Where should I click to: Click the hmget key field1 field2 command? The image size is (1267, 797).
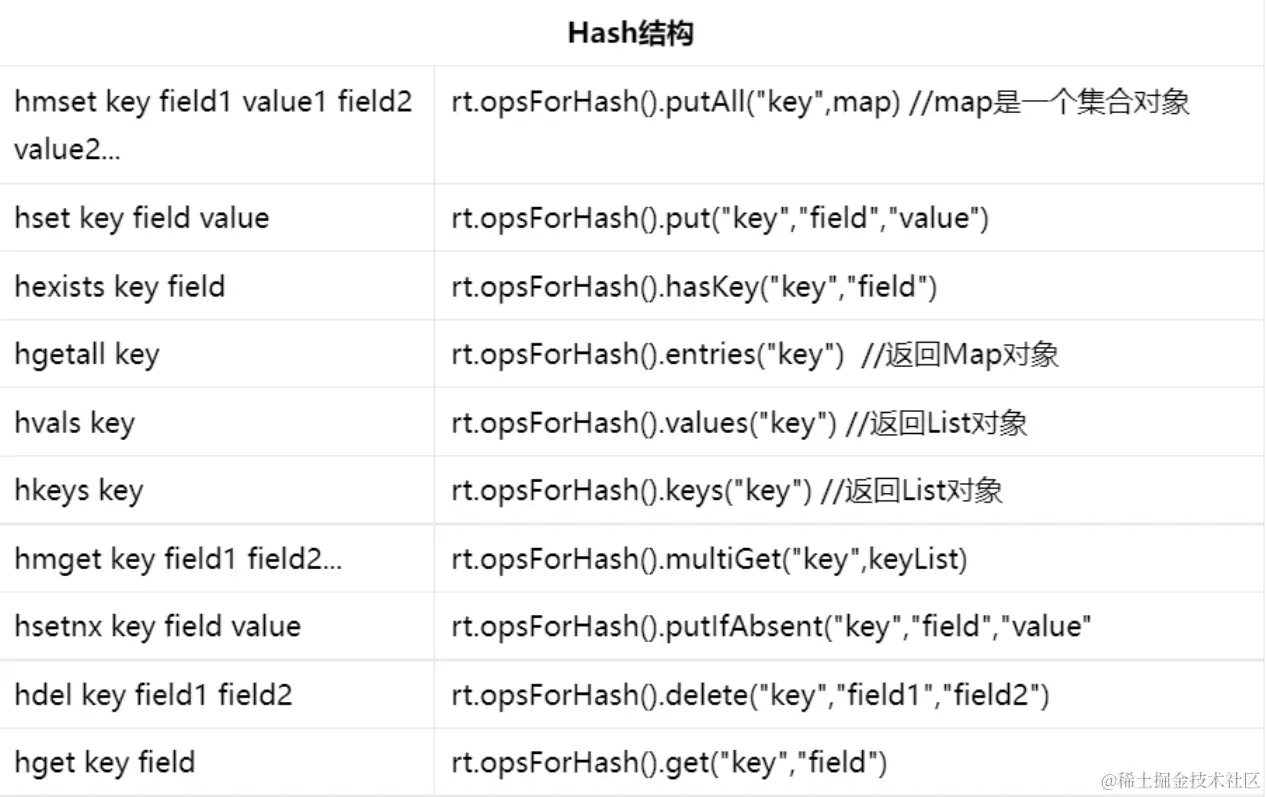[178, 559]
